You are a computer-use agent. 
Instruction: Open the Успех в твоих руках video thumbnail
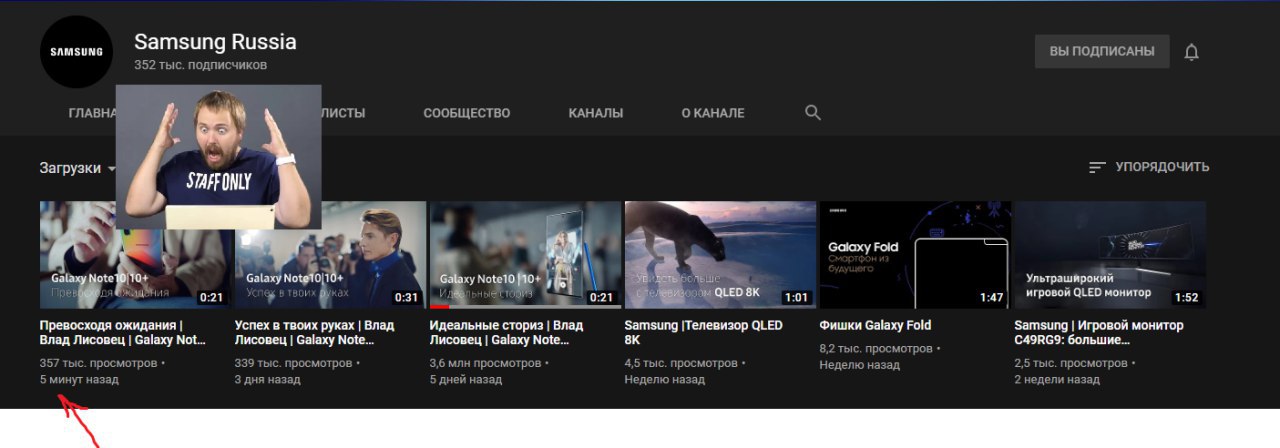point(331,254)
